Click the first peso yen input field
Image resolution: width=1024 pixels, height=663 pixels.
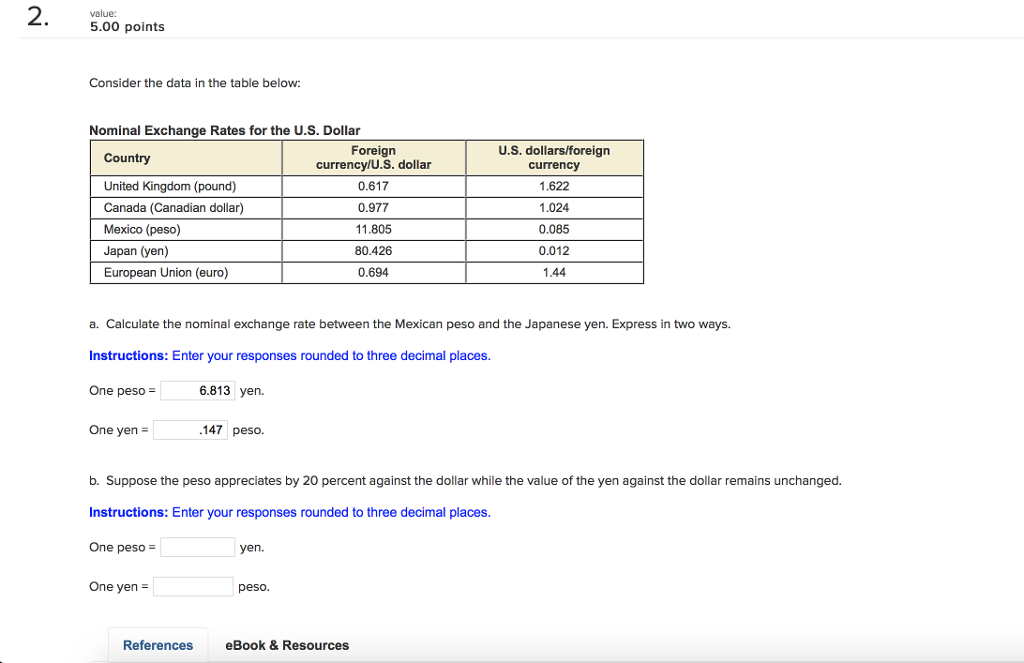(x=197, y=390)
